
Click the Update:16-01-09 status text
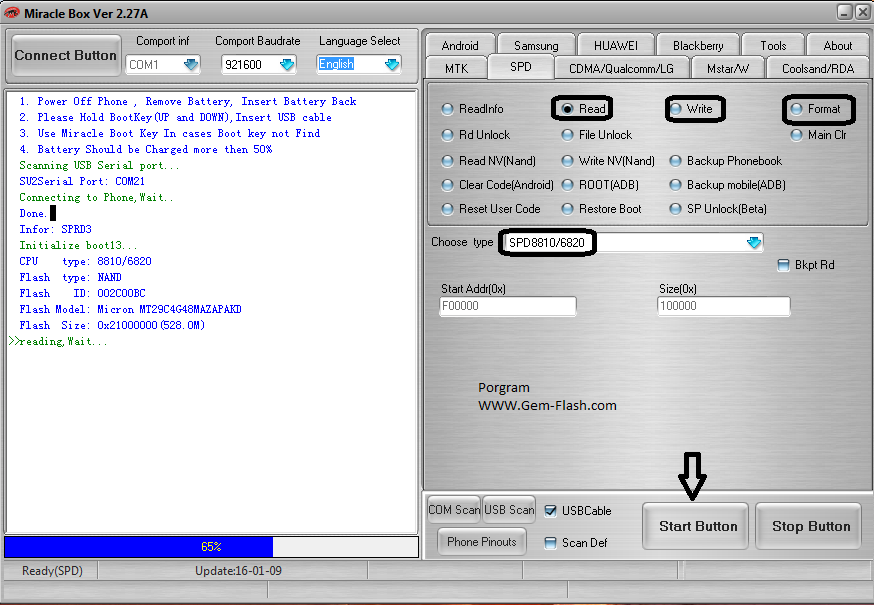pyautogui.click(x=238, y=571)
